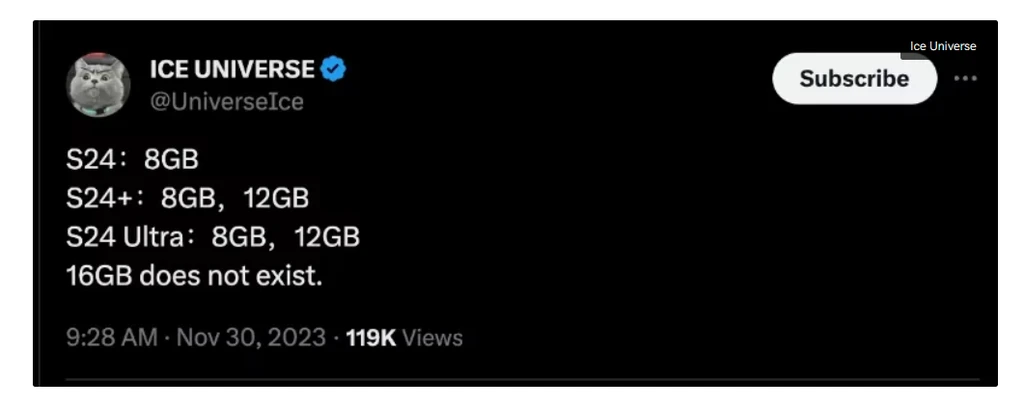Select the Nov 30, 2023 date
The height and width of the screenshot is (407, 1024).
(x=251, y=338)
